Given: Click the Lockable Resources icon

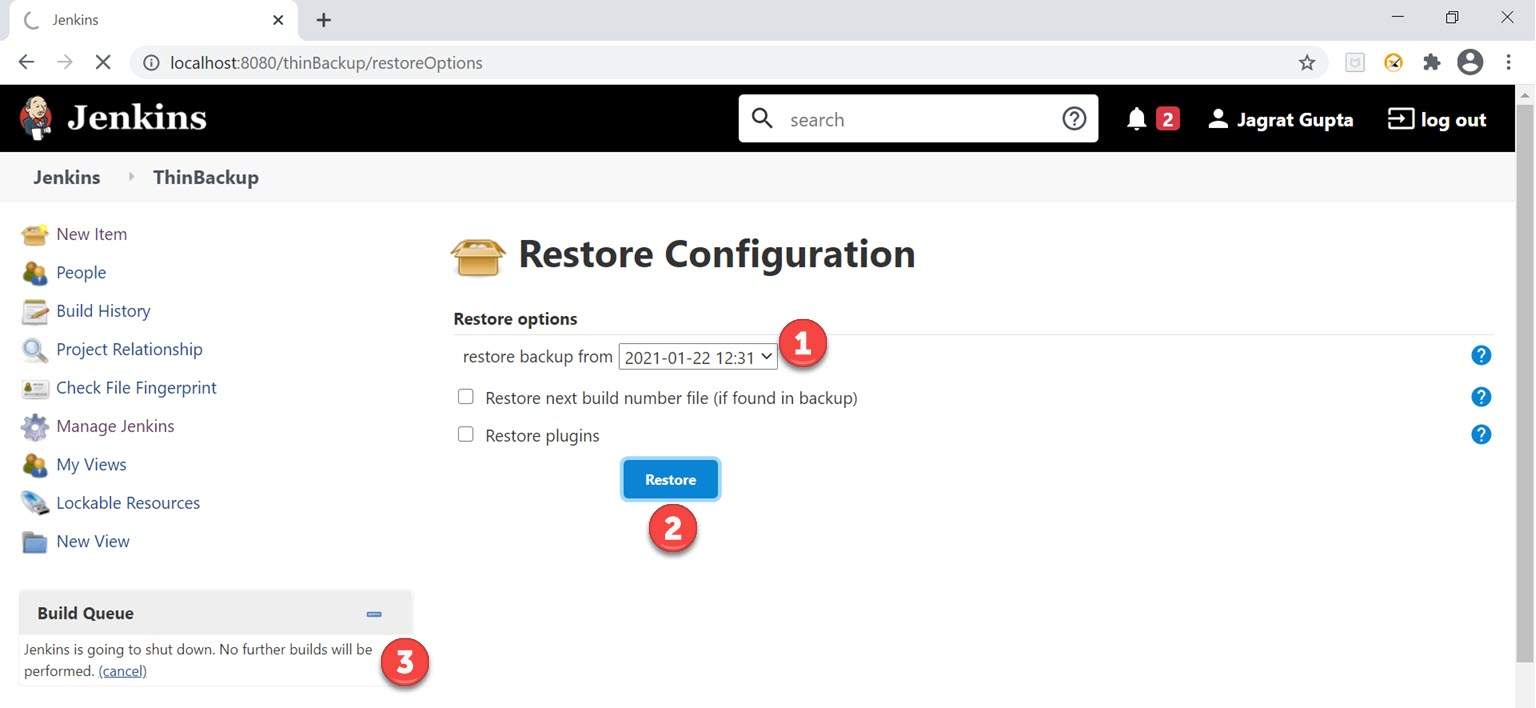Looking at the screenshot, I should [34, 503].
